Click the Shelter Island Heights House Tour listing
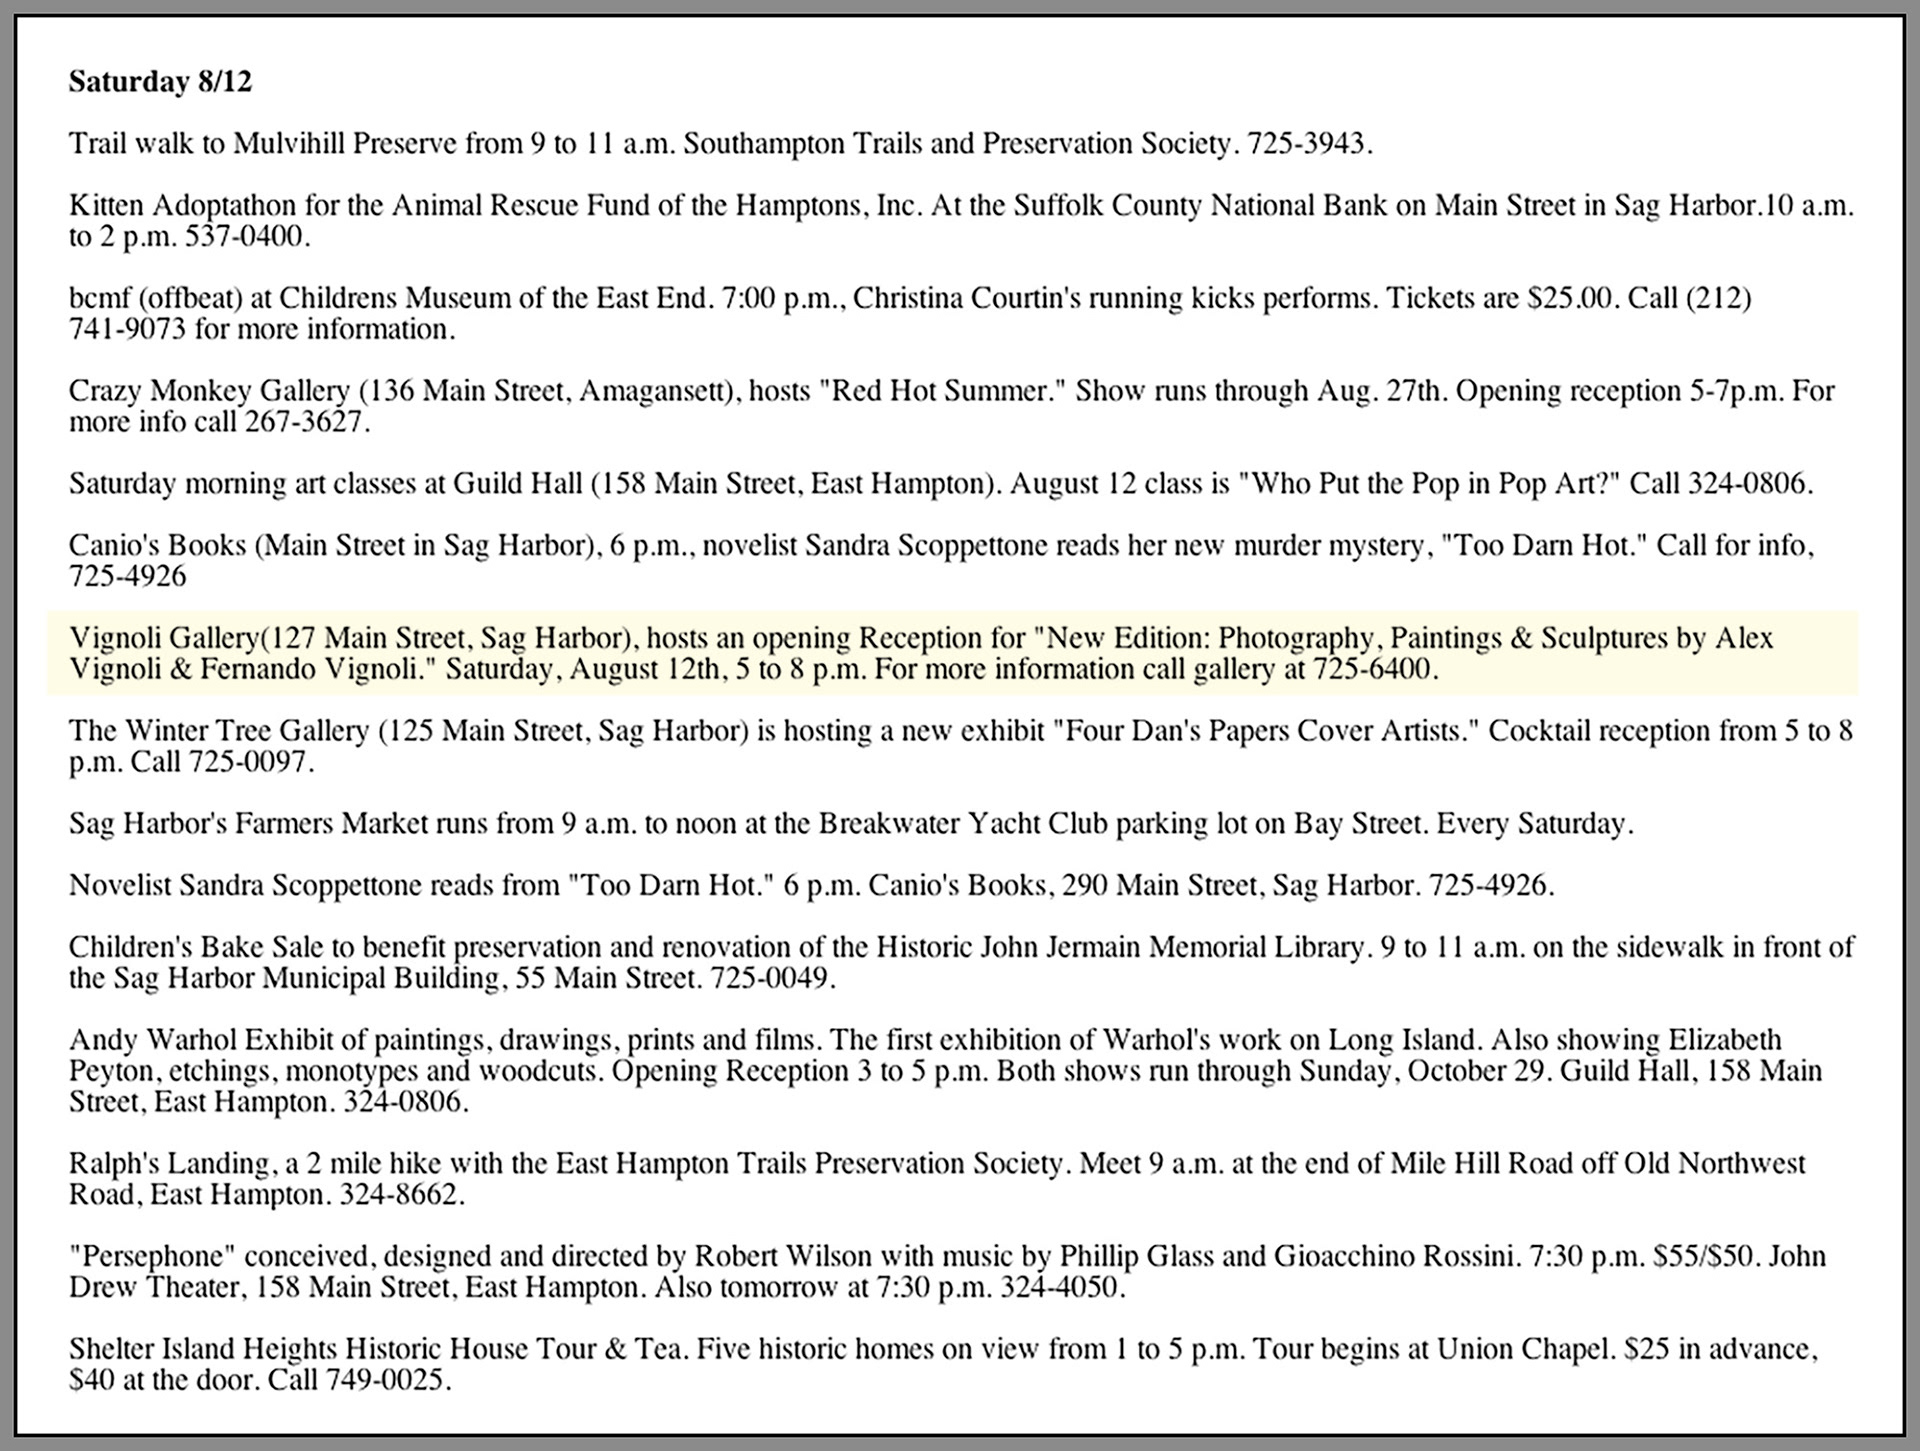 point(942,1350)
